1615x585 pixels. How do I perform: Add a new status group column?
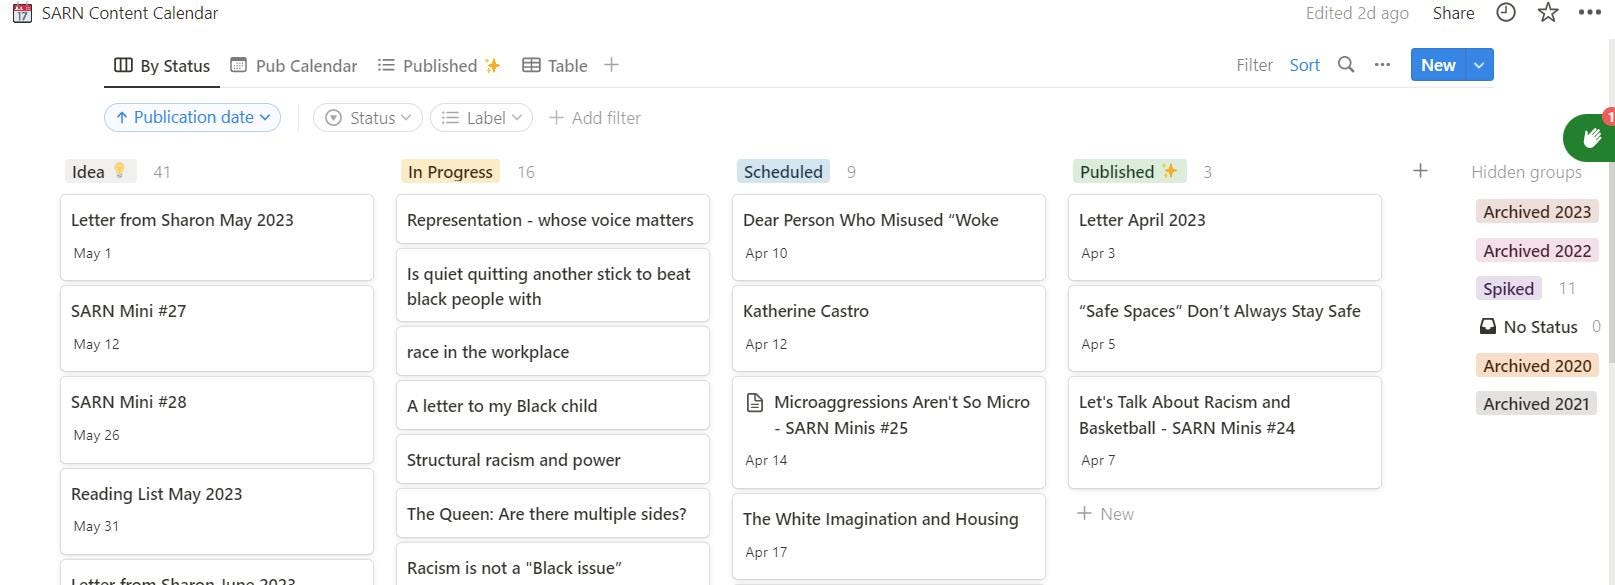(x=1420, y=171)
